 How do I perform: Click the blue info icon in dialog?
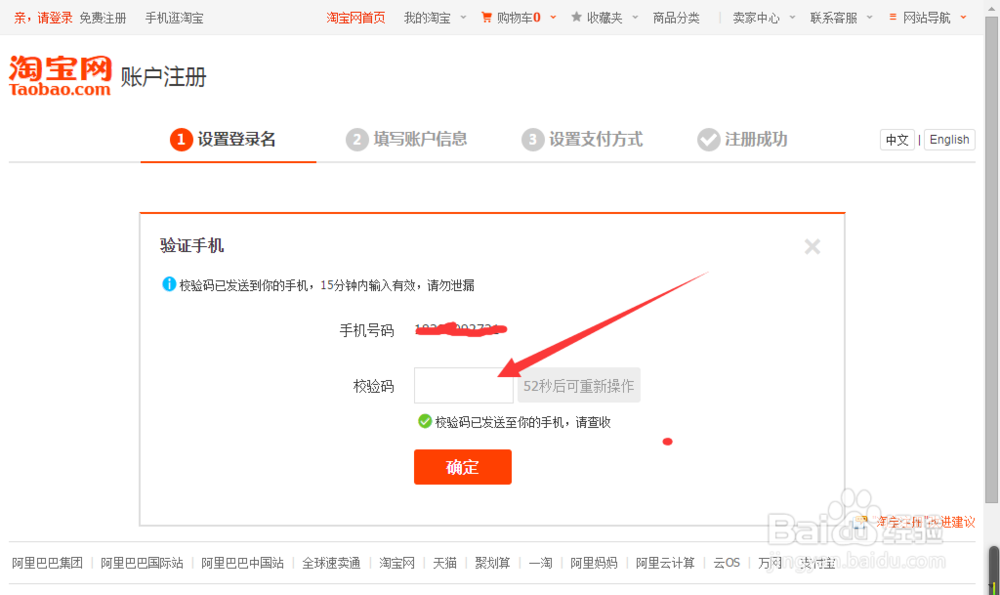point(169,284)
